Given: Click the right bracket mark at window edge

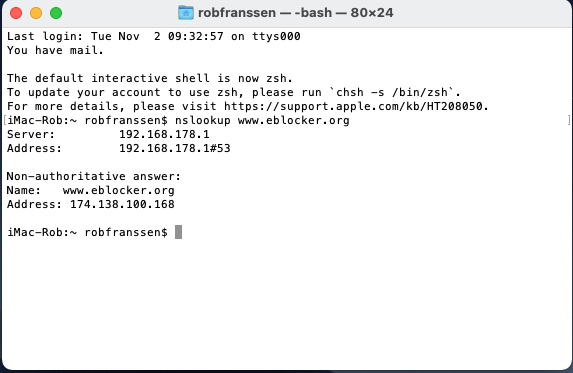Looking at the screenshot, I should click(569, 120).
